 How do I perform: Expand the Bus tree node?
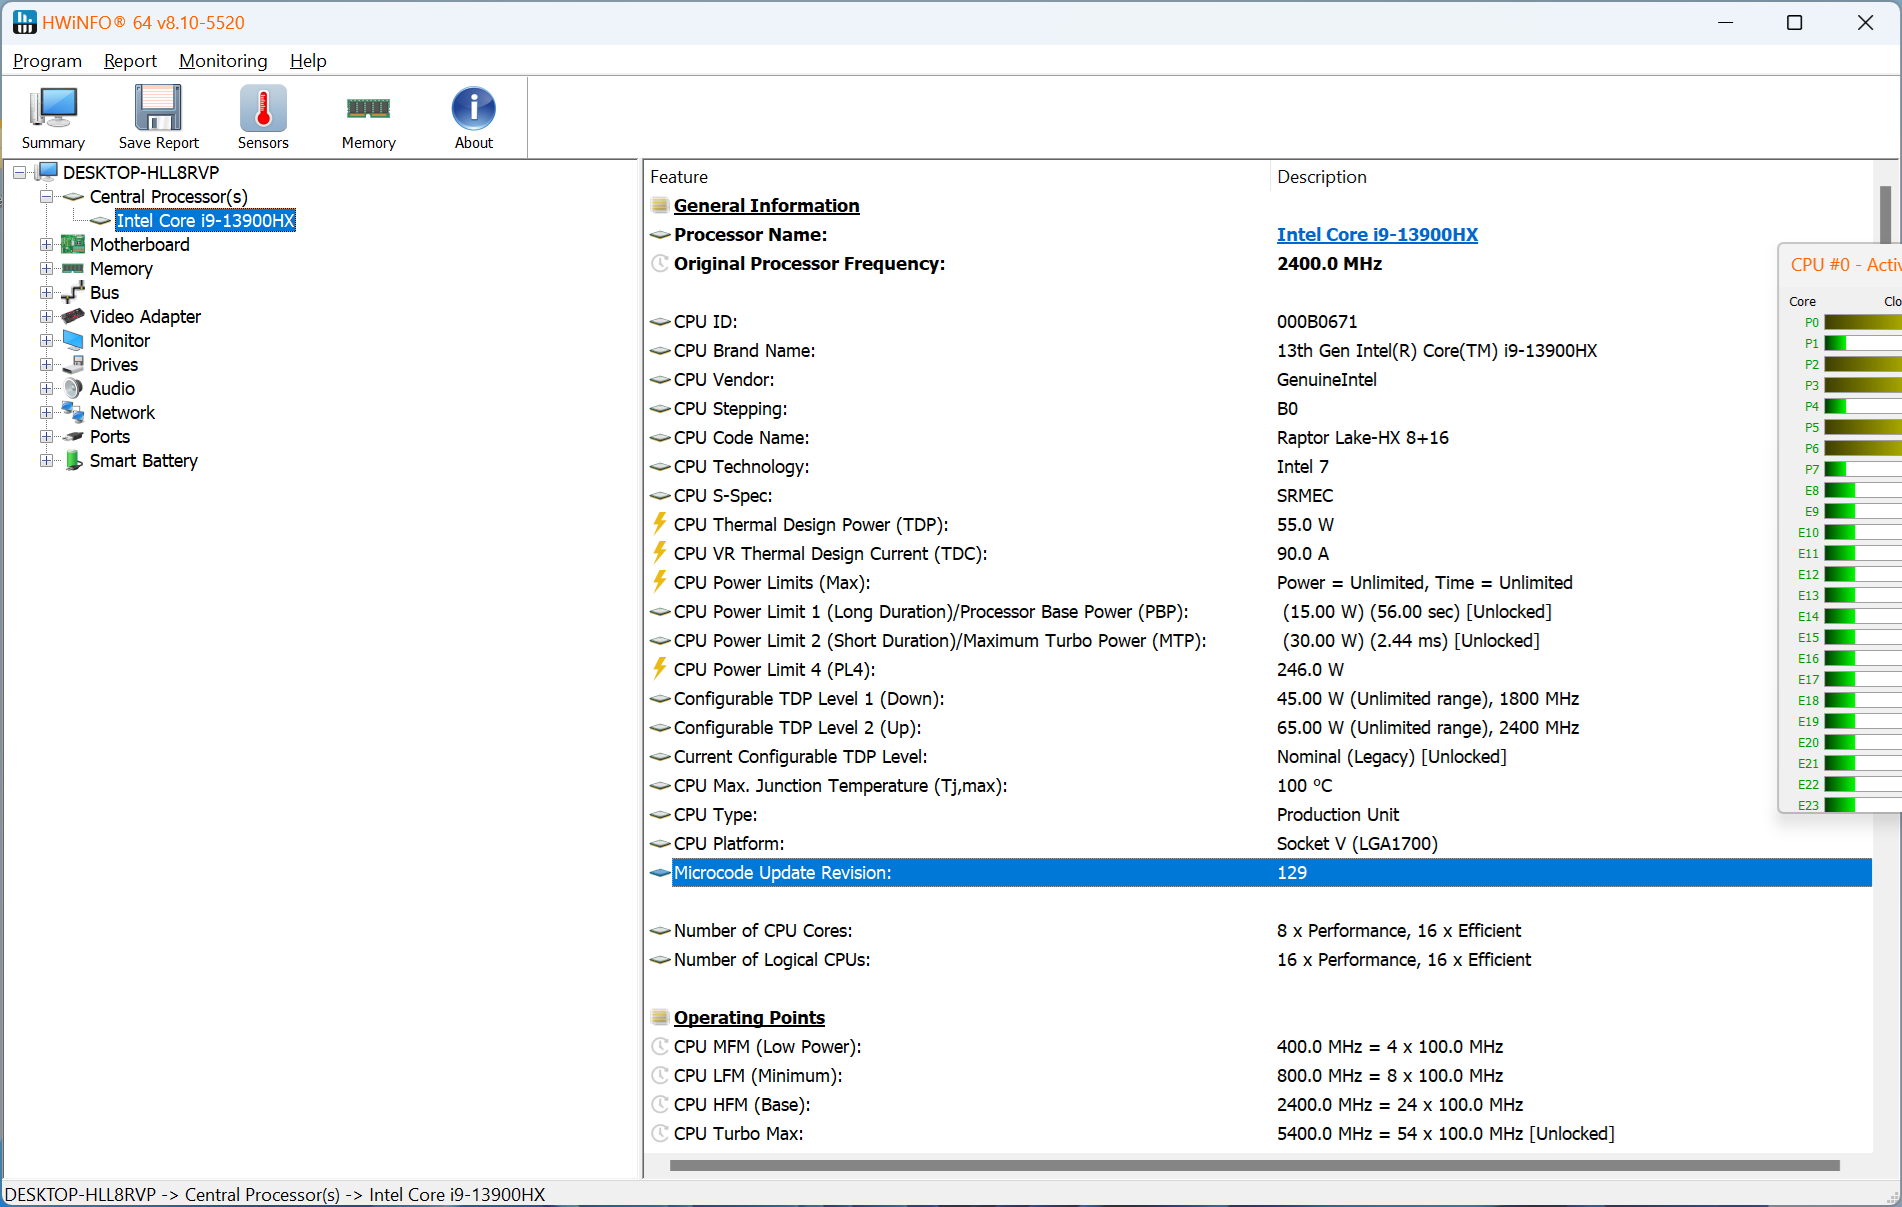coord(46,293)
